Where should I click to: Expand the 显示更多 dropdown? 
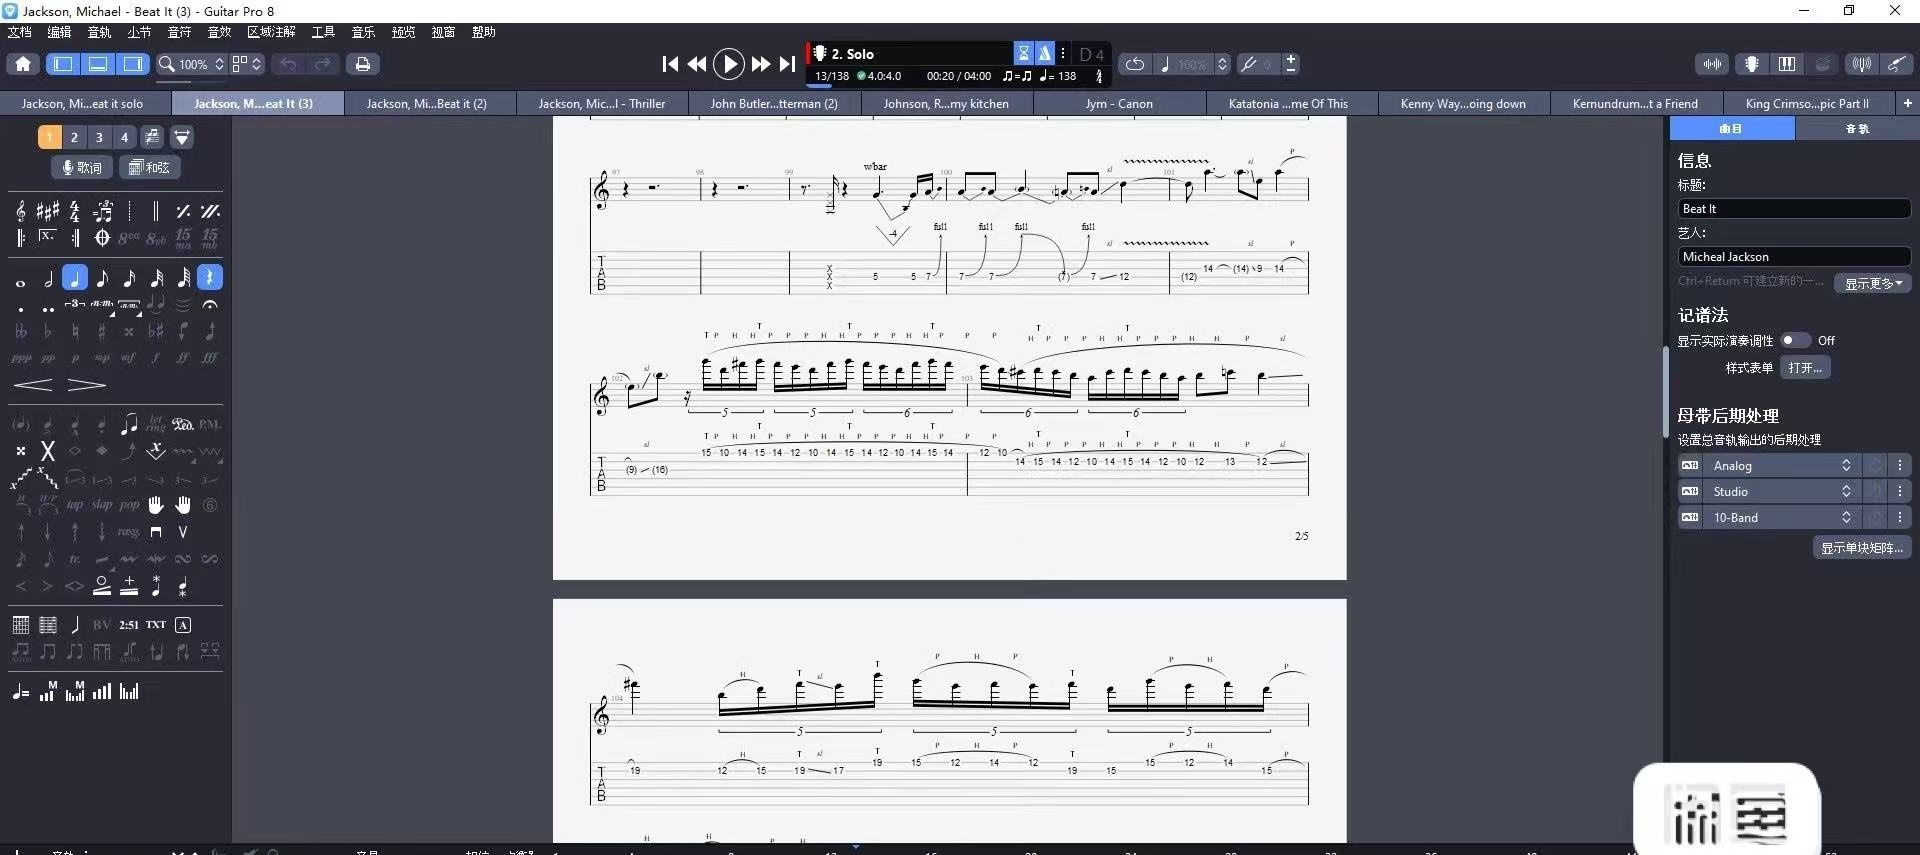pyautogui.click(x=1872, y=284)
